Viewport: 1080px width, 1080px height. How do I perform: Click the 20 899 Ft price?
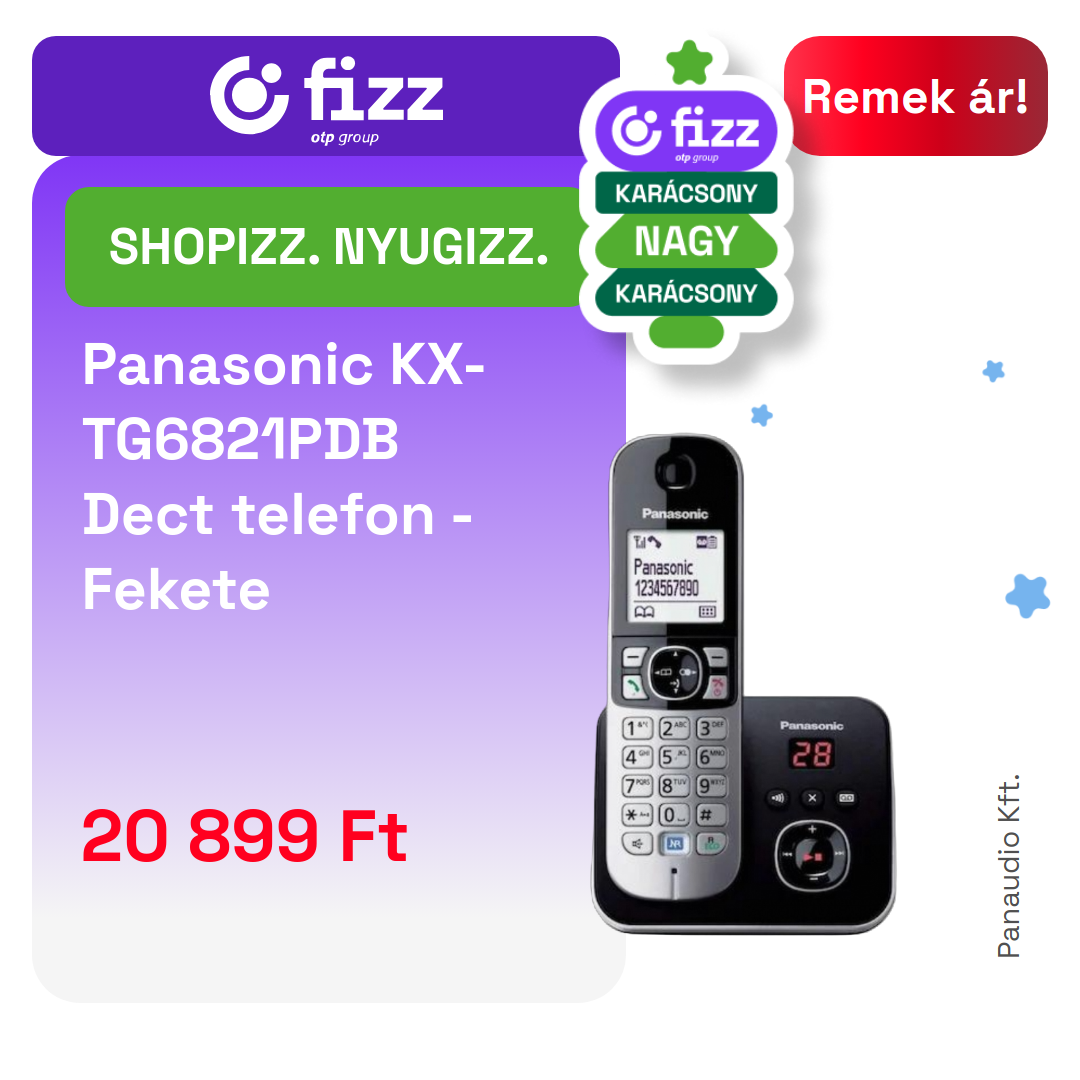[x=245, y=835]
